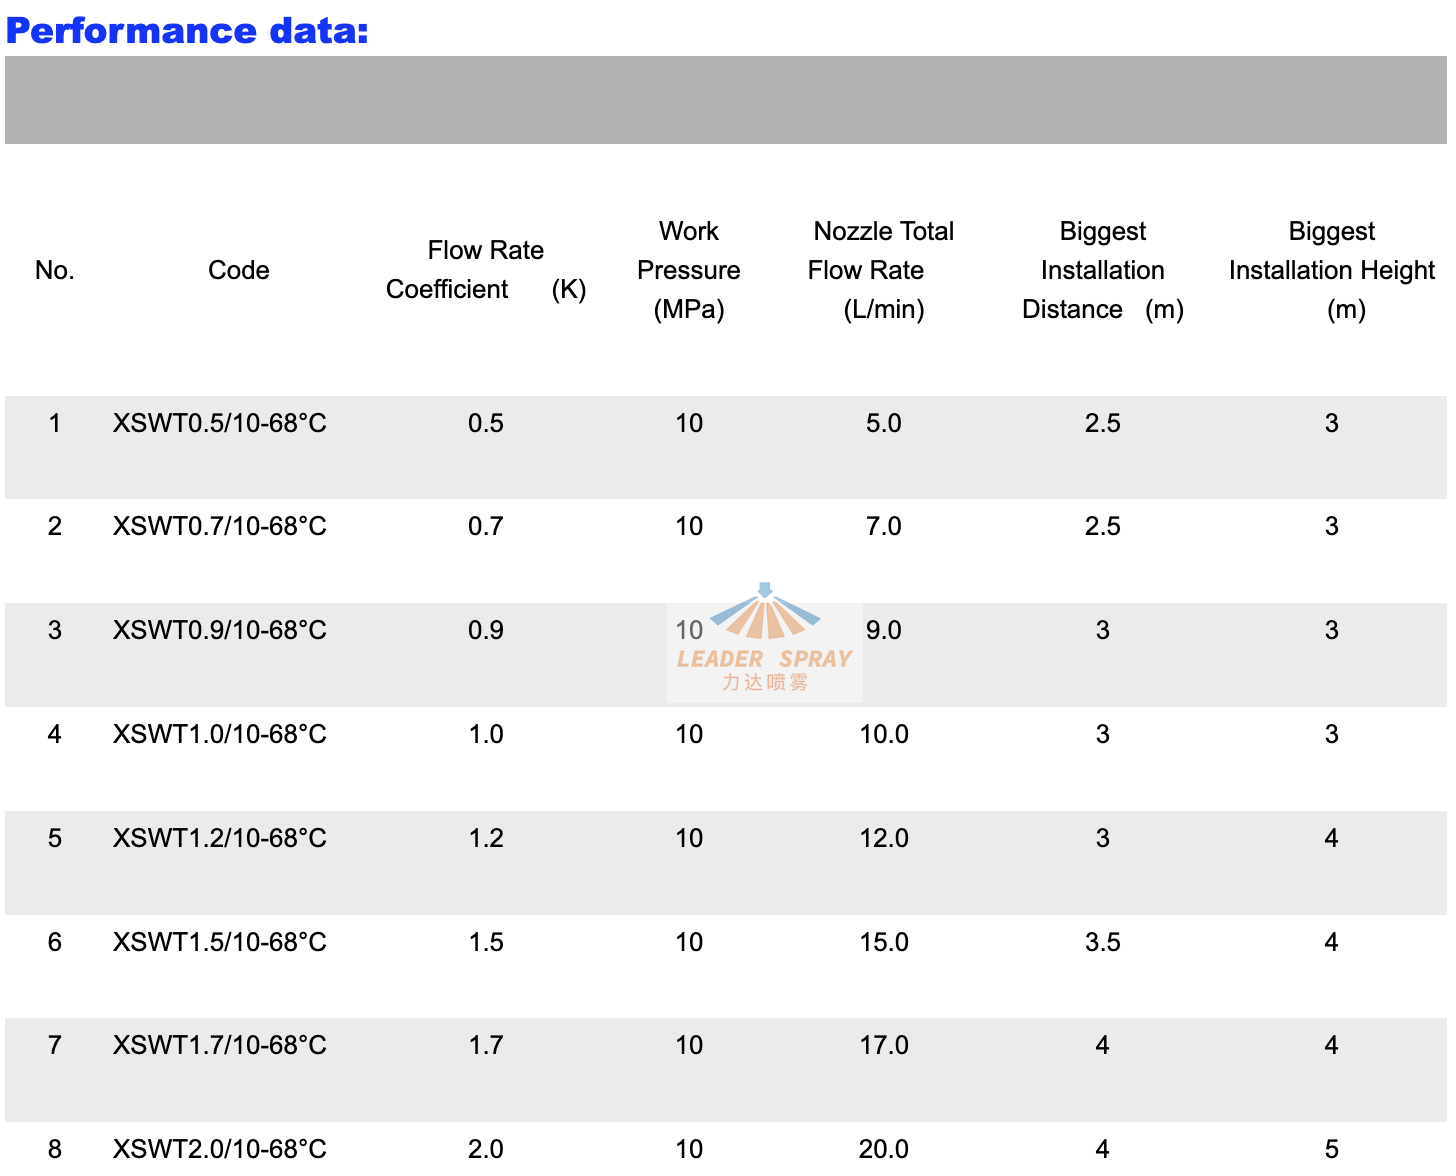Click the 'Biggest Installation Distance (m)' header
The width and height of the screenshot is (1456, 1176).
point(1103,270)
